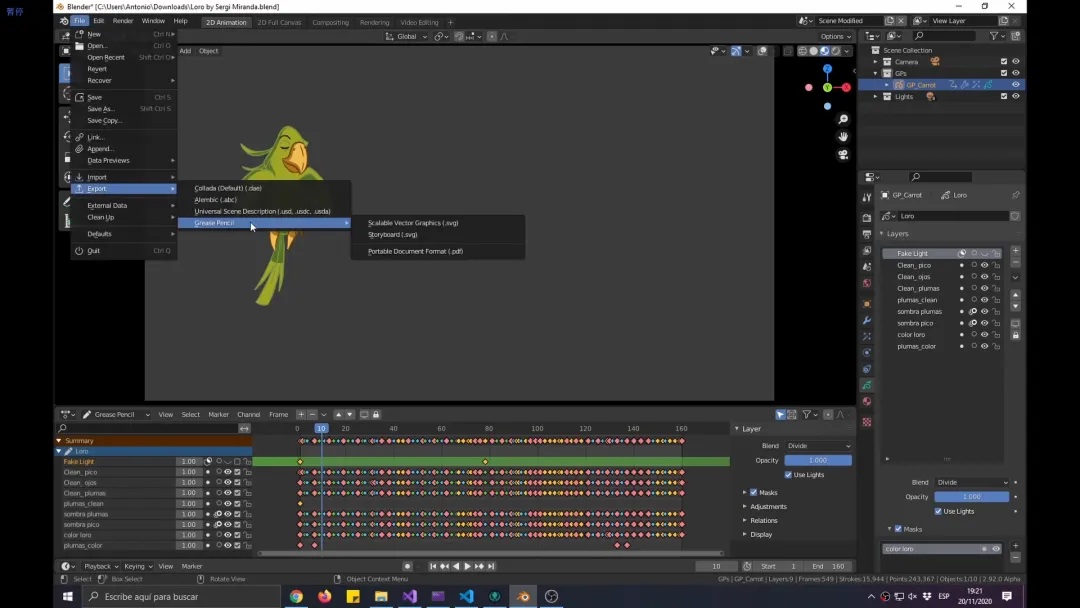Adjust Opacity slider in properties panel
This screenshot has width=1080, height=608.
point(972,496)
